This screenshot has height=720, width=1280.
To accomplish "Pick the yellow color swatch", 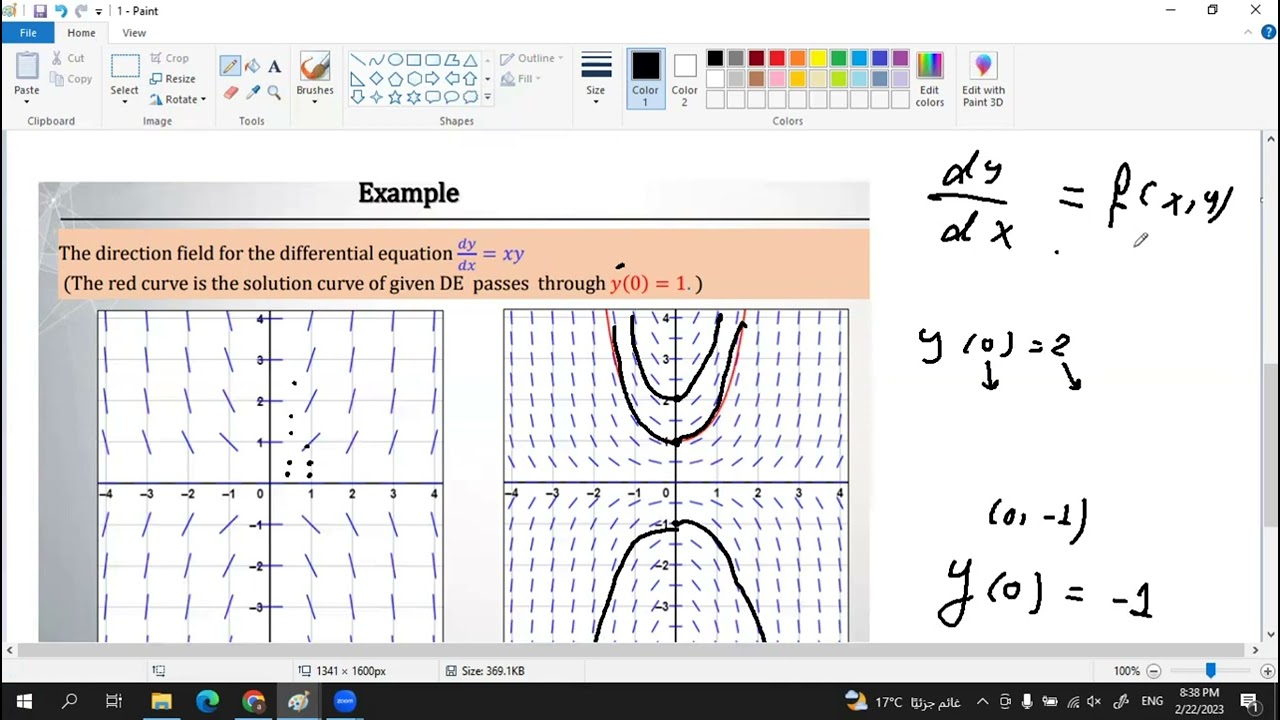I will point(818,59).
